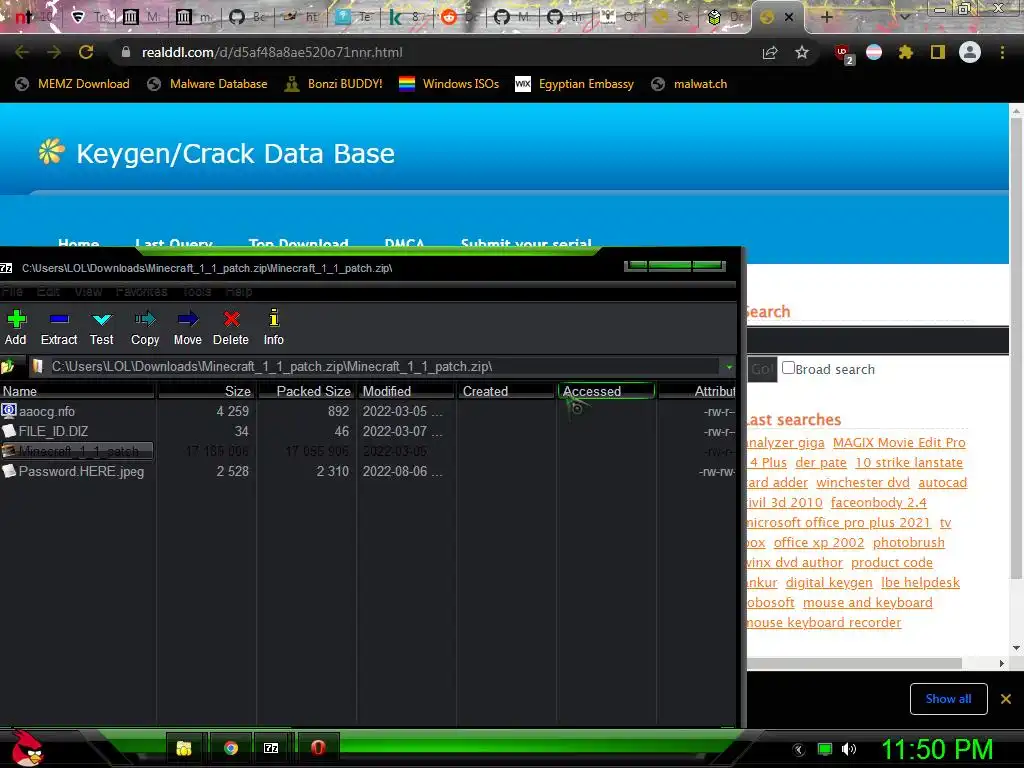
Task: Click the MAGIX Movie Edit Pro link
Action: point(899,443)
